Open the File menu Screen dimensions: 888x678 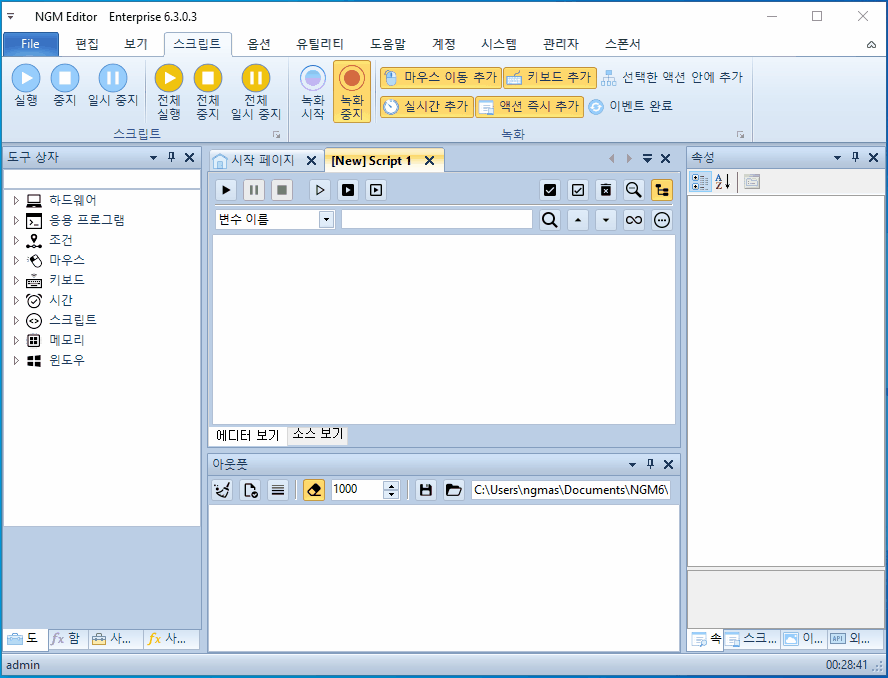click(31, 44)
